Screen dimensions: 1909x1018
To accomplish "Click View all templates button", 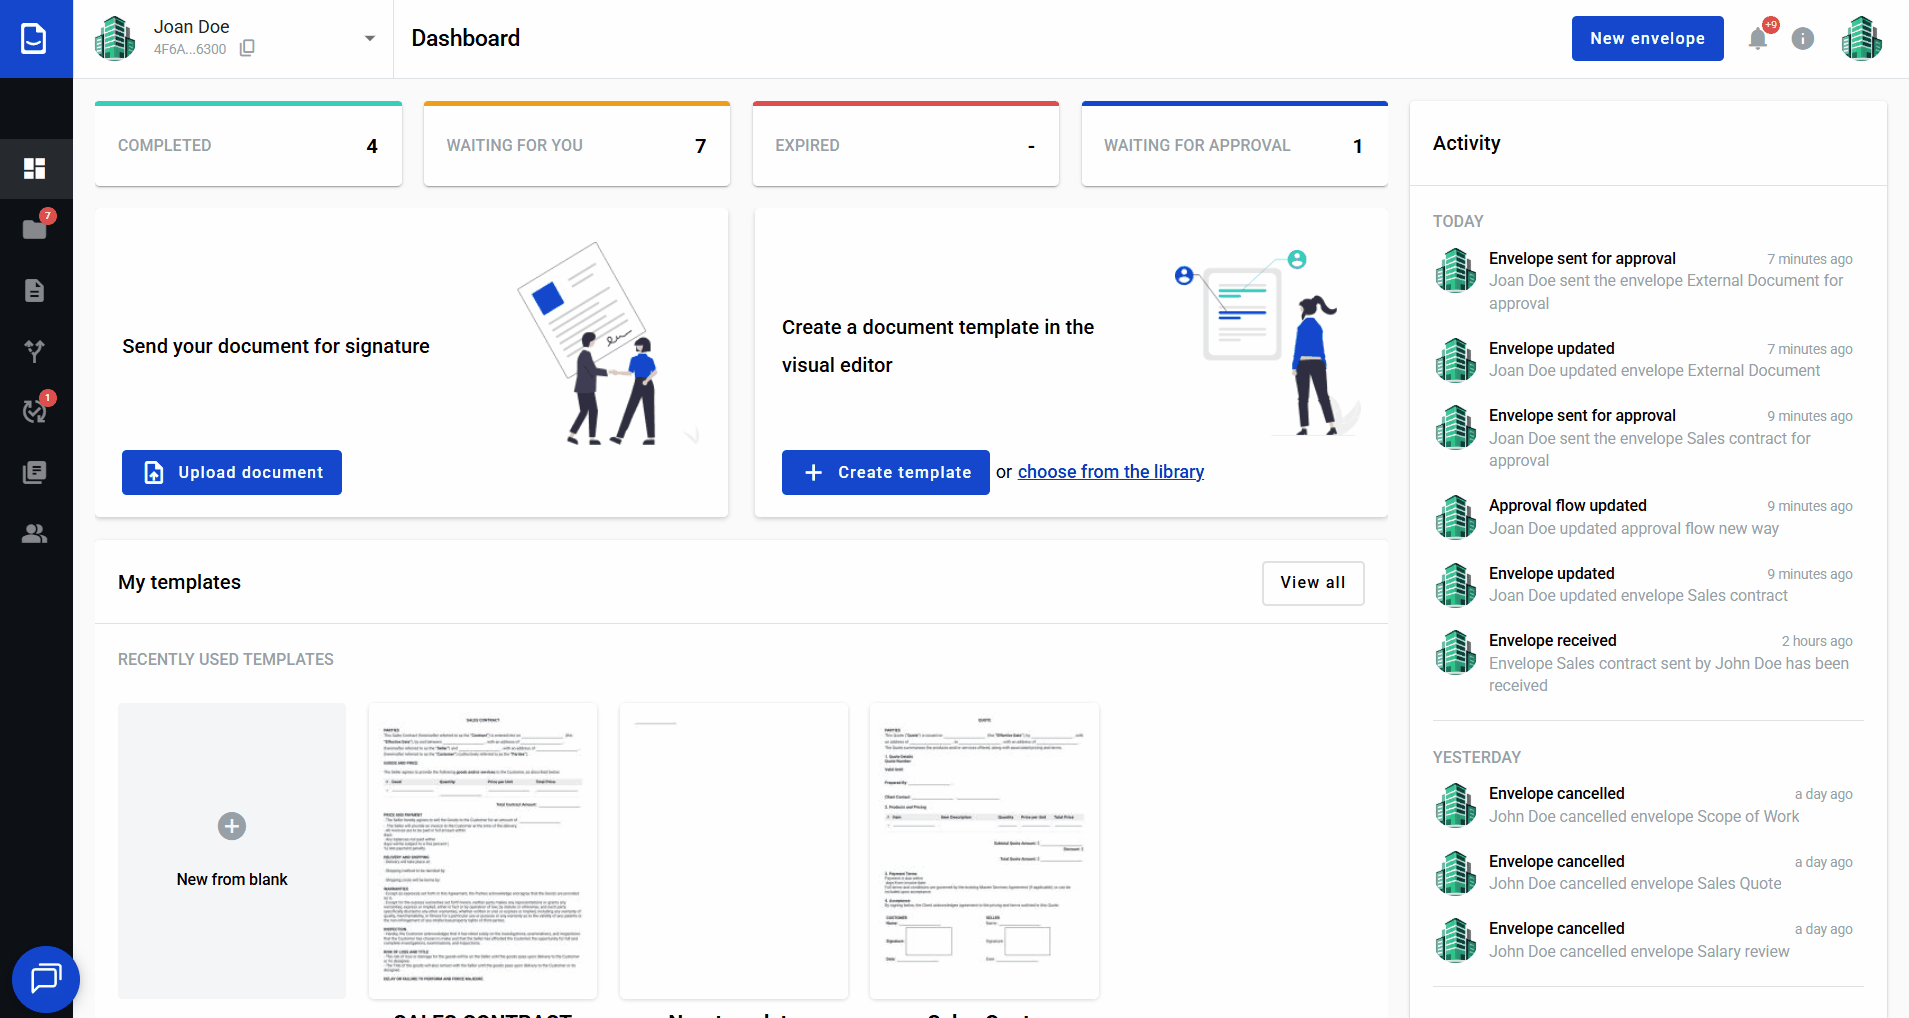I will [x=1312, y=583].
